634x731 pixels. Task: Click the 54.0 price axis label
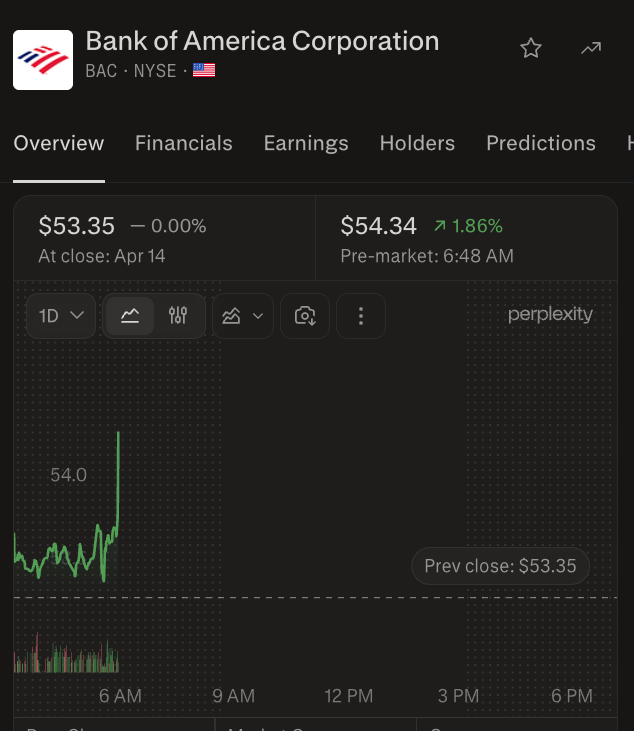point(69,475)
